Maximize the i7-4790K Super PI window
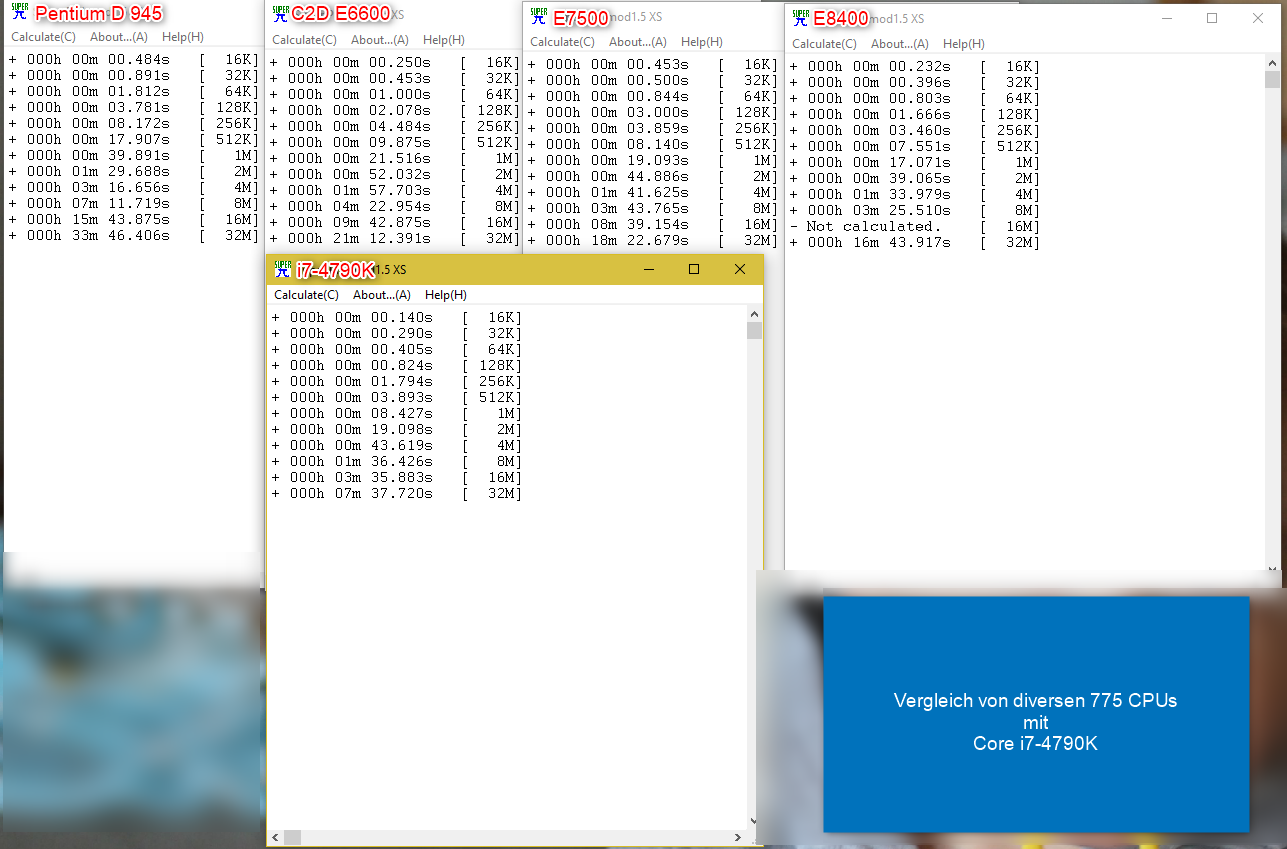 694,269
